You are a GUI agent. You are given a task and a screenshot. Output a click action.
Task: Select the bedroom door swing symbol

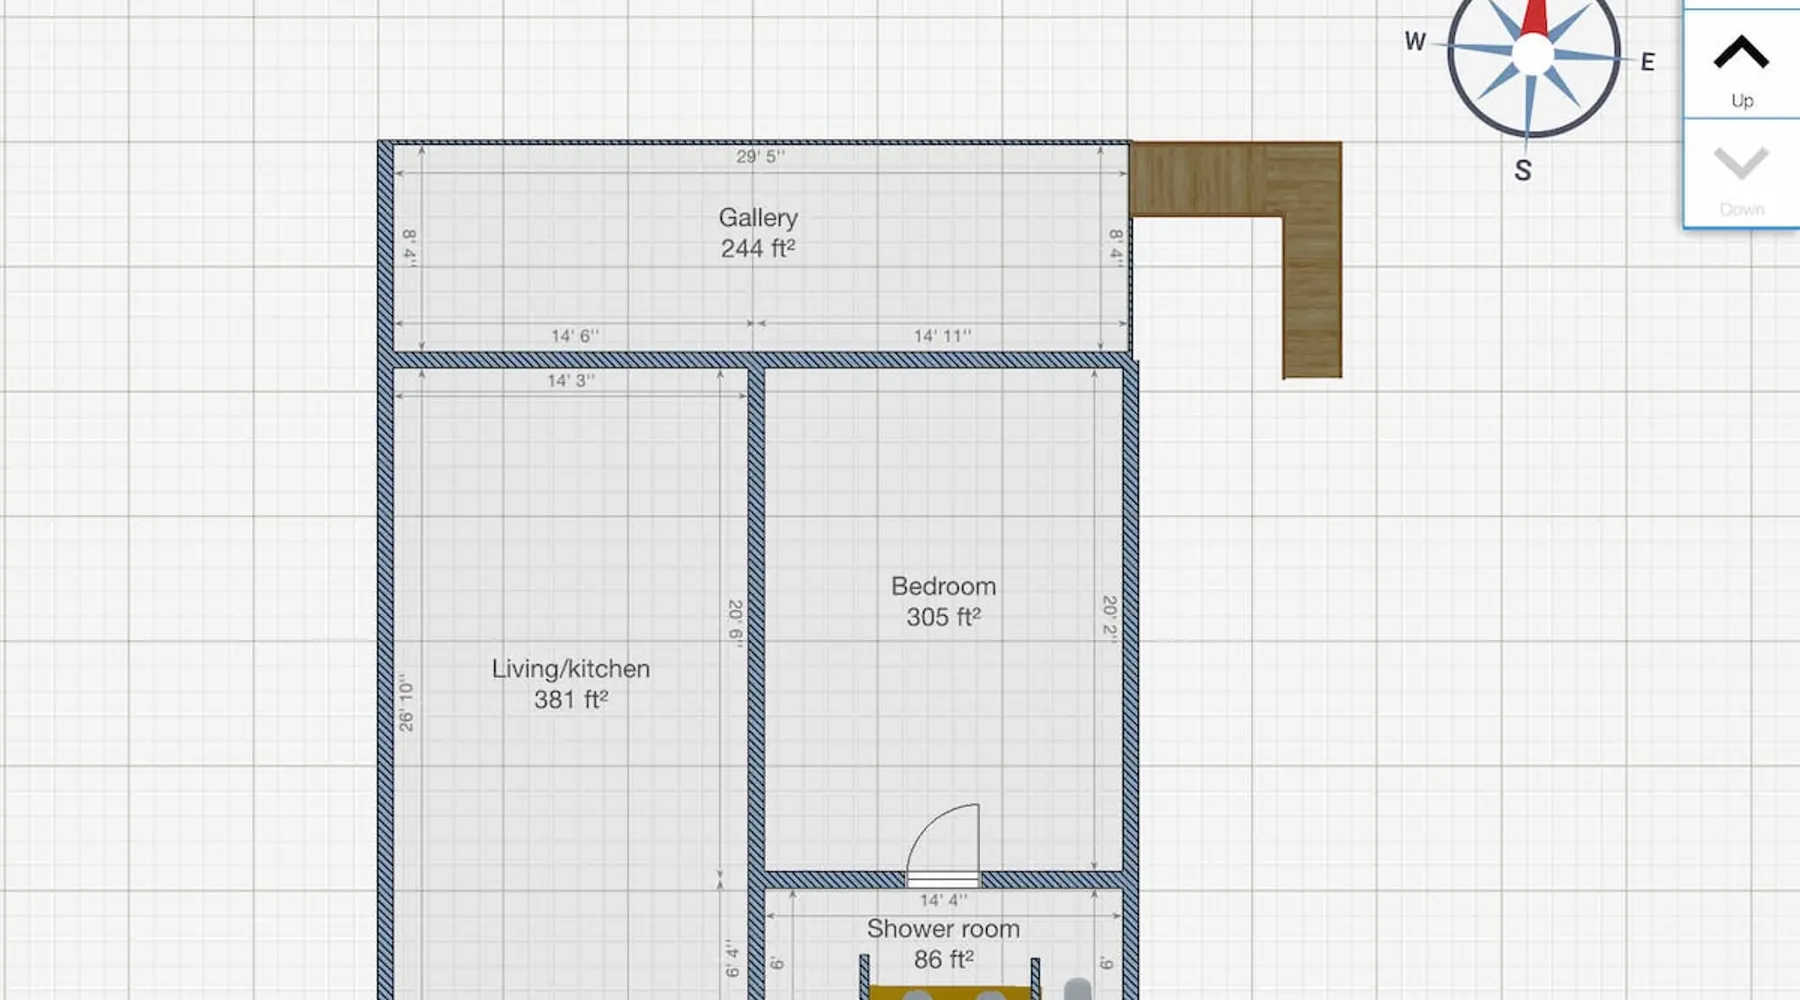coord(944,846)
